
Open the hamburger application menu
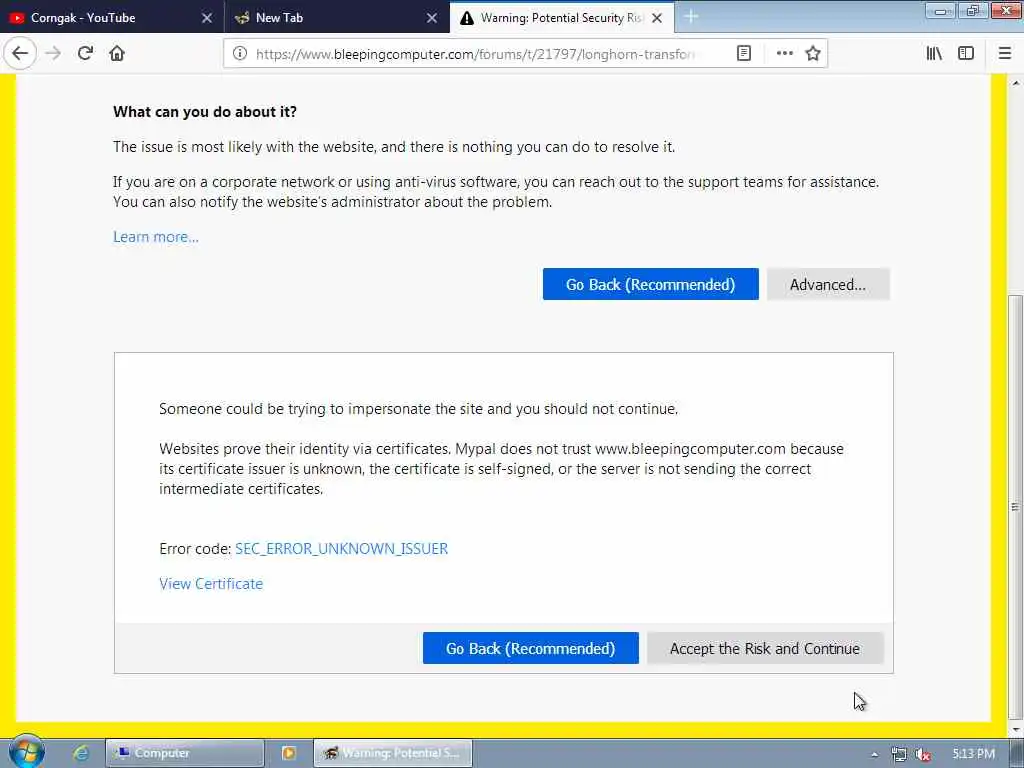[1005, 54]
